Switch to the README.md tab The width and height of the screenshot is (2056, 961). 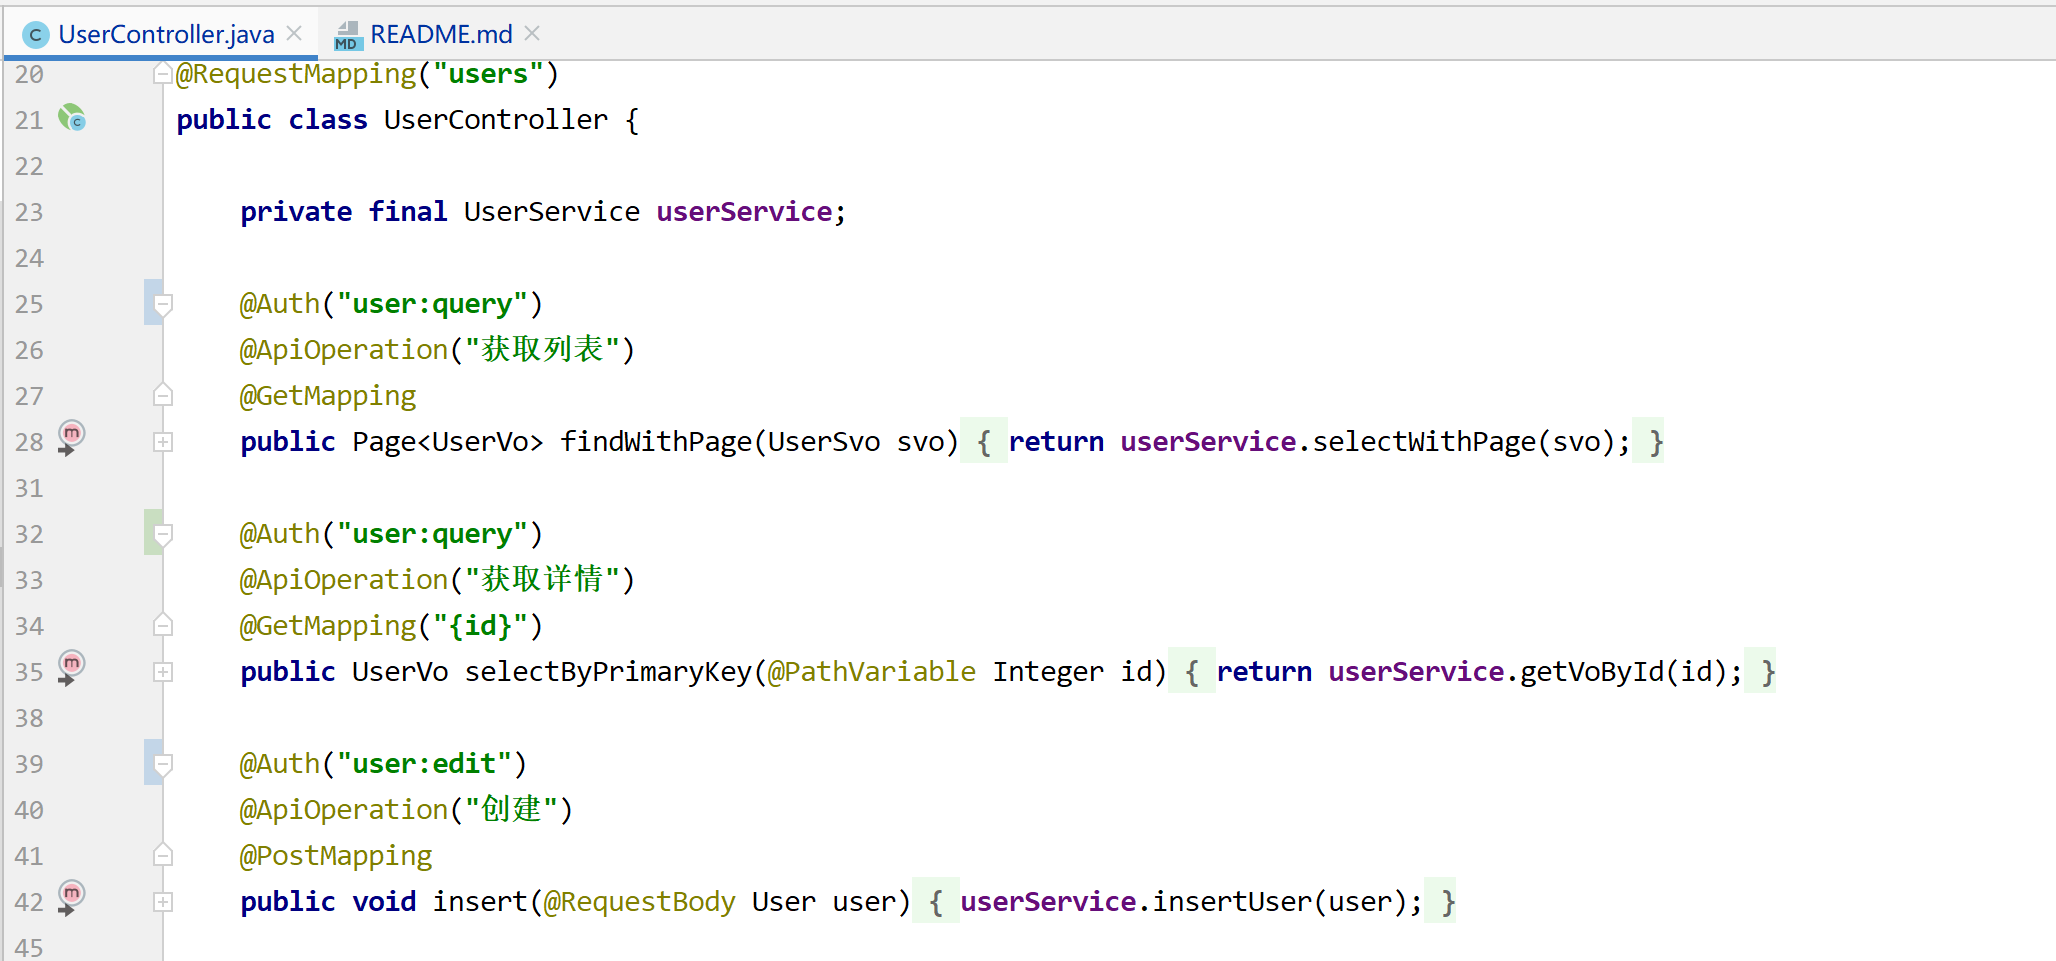[x=441, y=35]
